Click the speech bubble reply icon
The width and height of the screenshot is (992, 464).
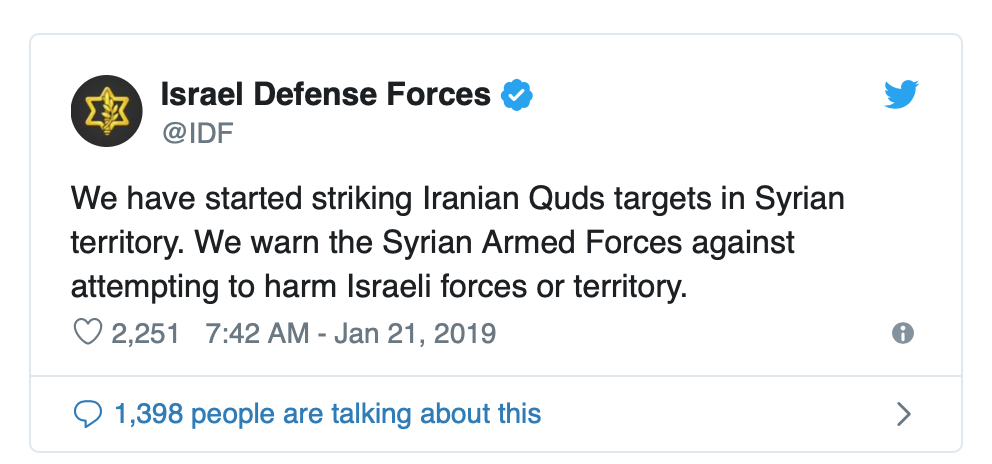[89, 413]
